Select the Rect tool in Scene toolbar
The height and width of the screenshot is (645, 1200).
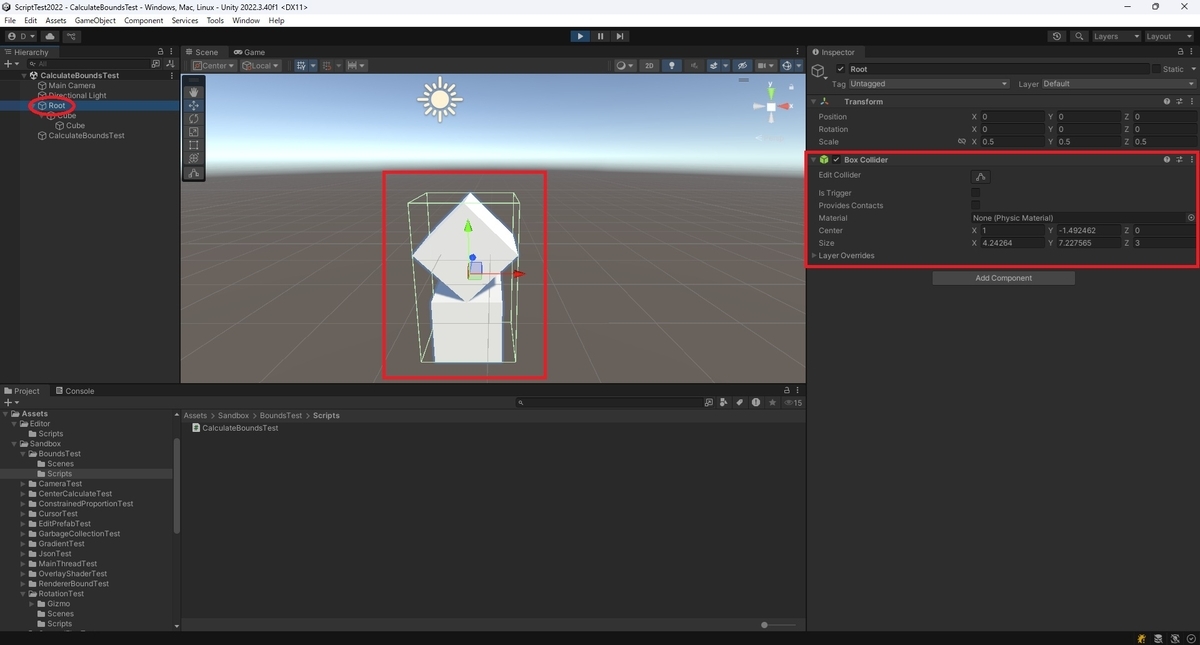194,145
